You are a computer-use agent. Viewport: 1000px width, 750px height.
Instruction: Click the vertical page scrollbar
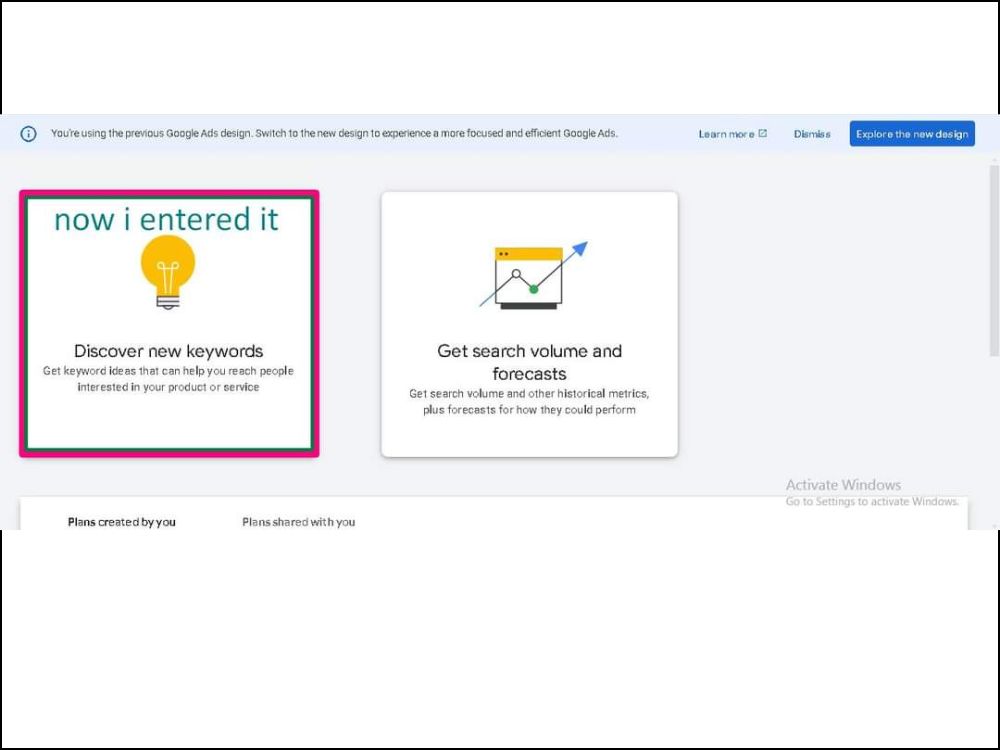(x=994, y=261)
